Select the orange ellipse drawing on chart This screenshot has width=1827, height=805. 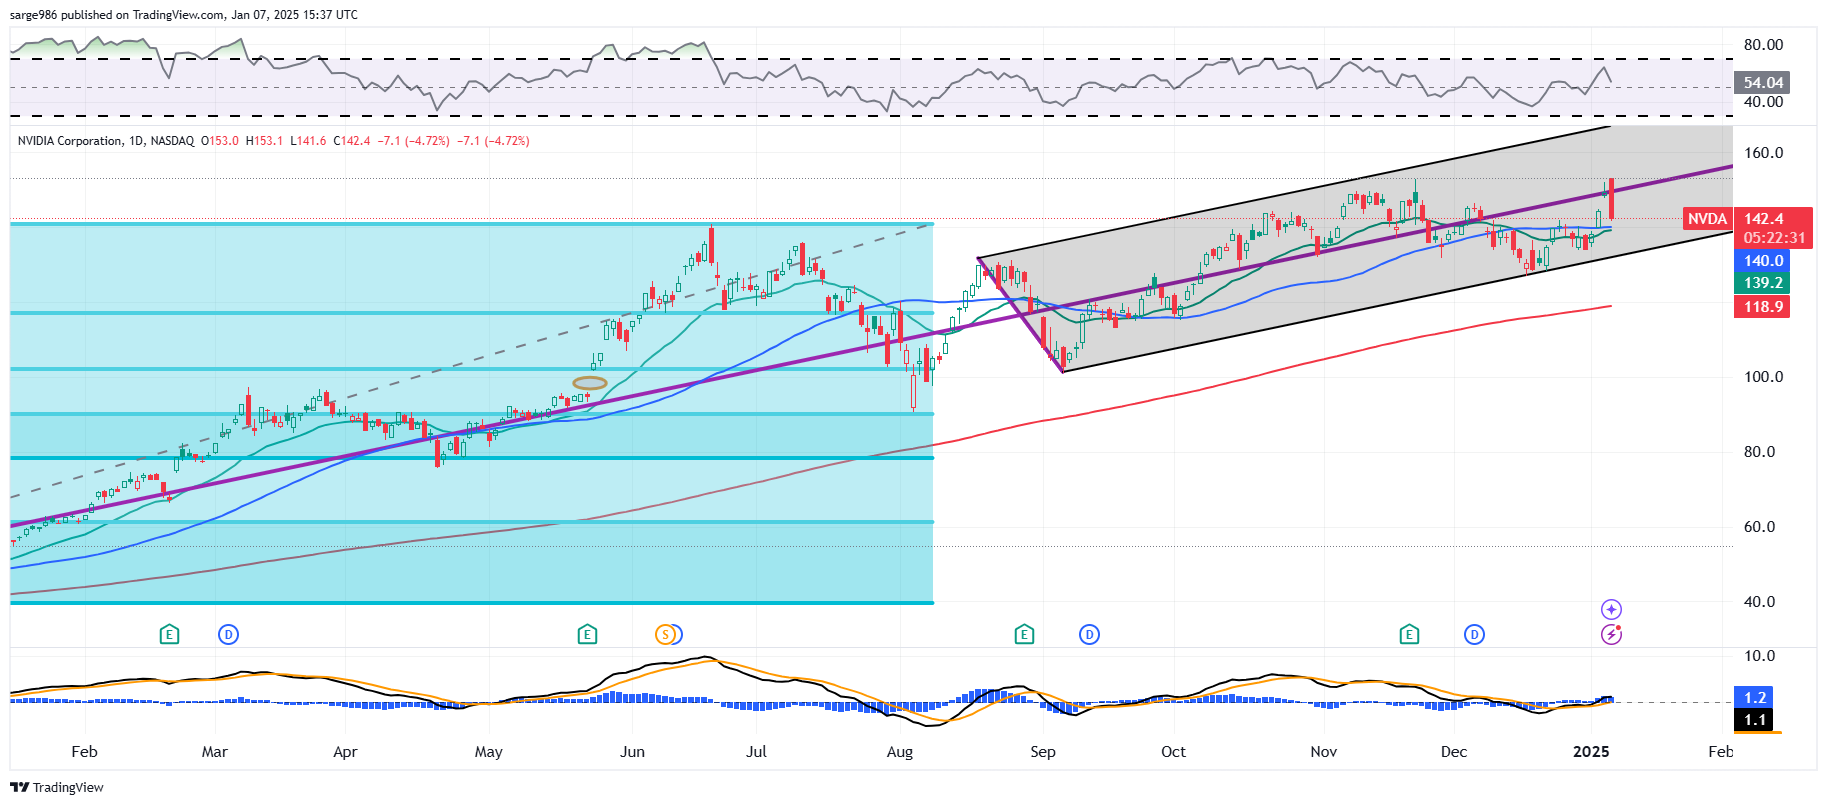tap(590, 383)
